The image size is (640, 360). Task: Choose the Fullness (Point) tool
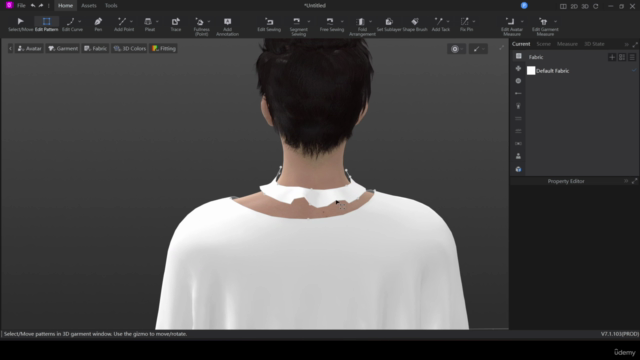click(x=200, y=27)
